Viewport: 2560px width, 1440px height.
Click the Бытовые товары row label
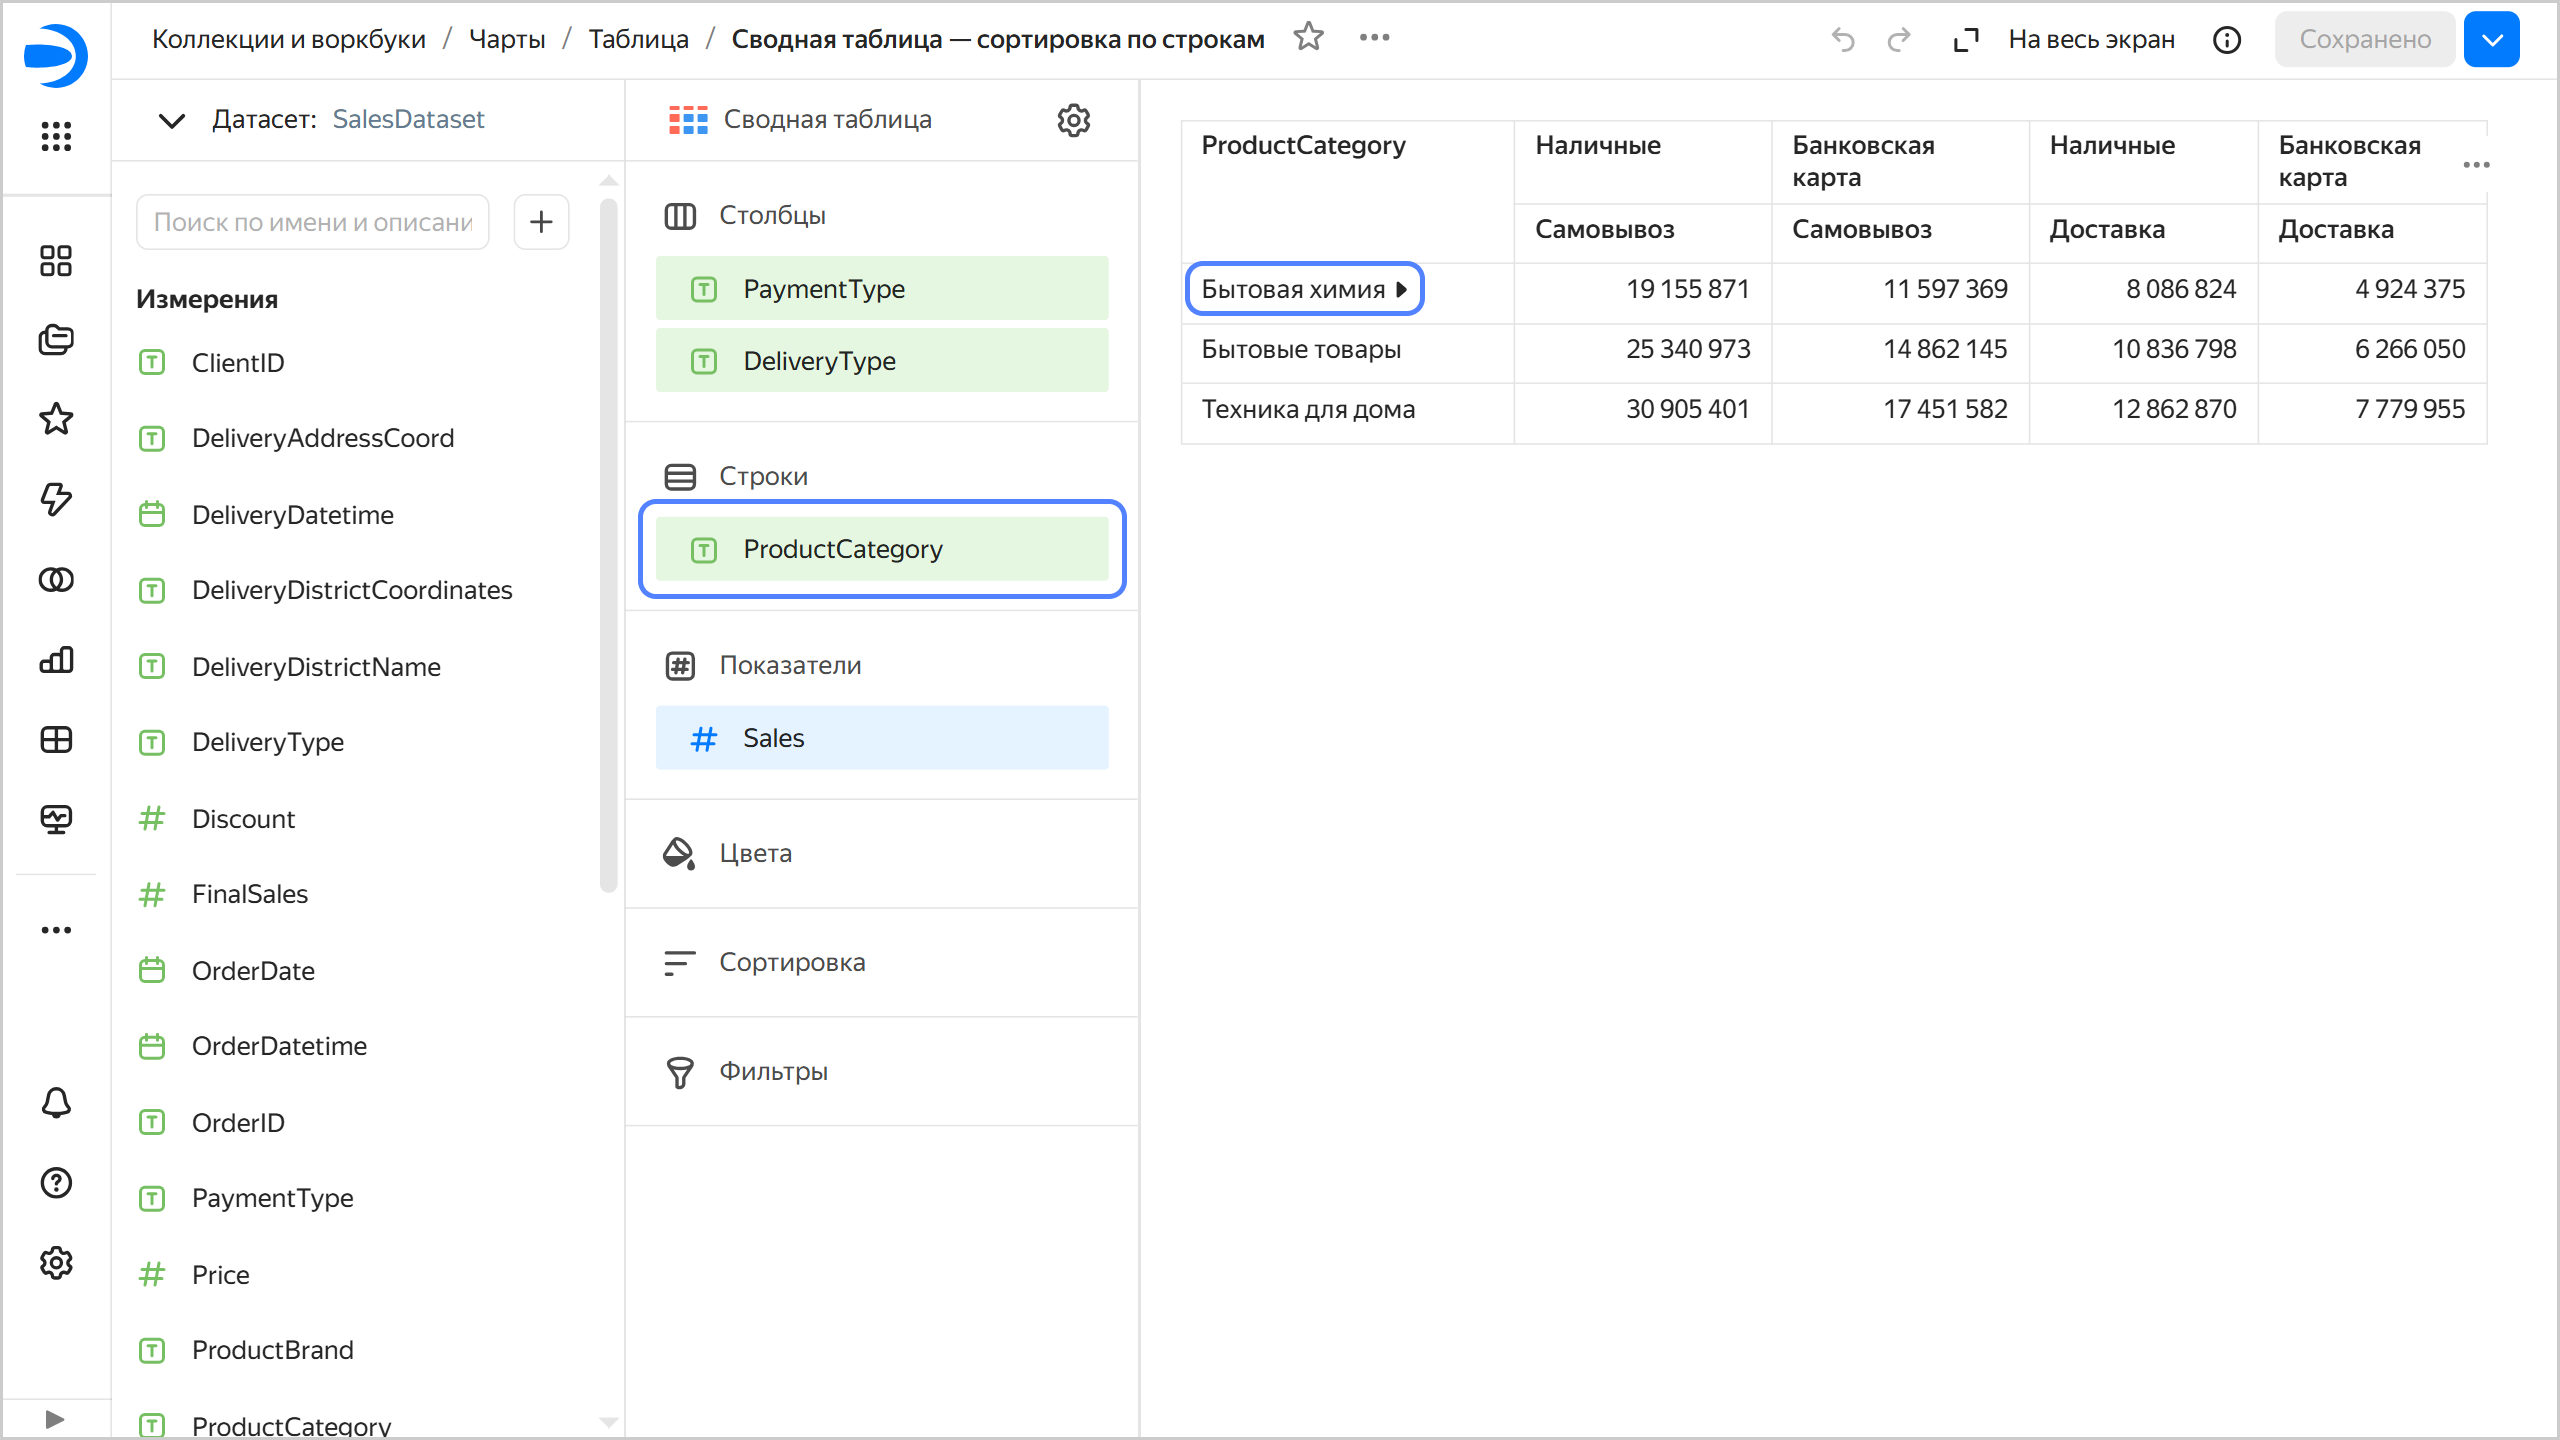pos(1301,349)
